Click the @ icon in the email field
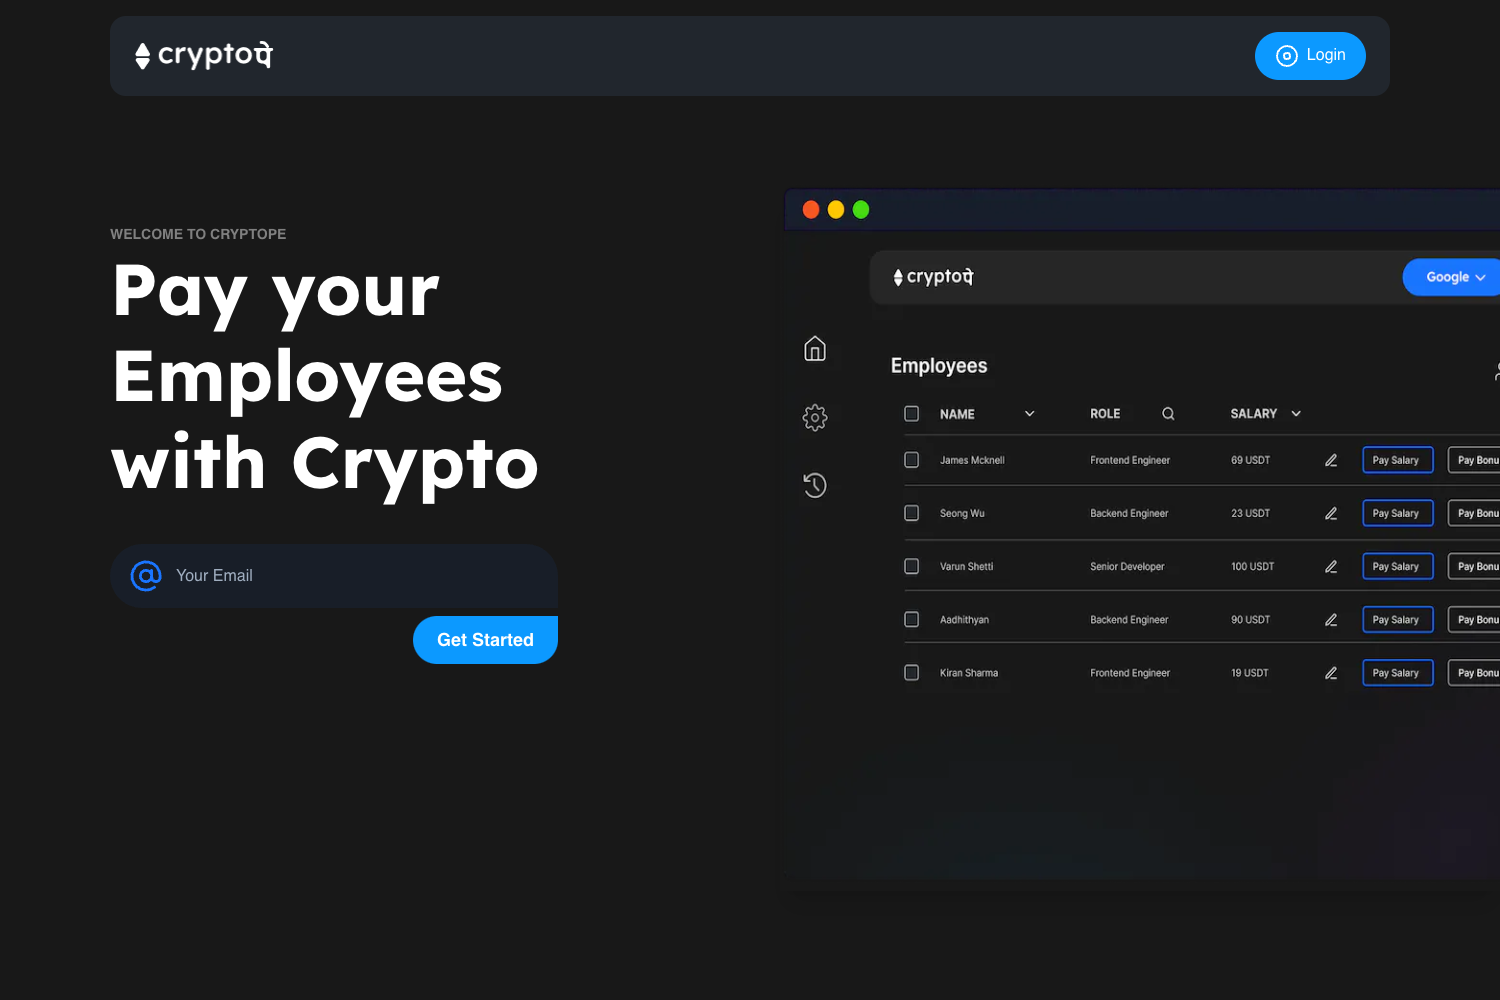 146,576
